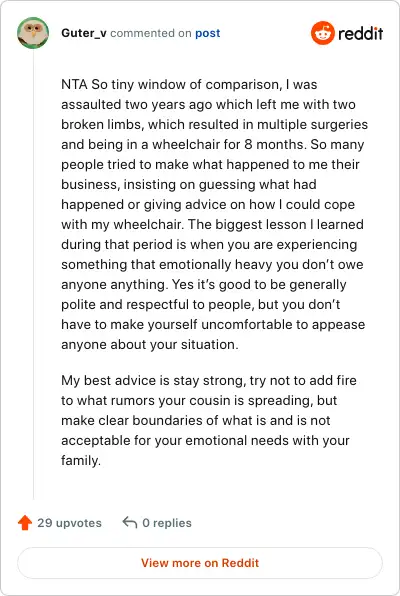Viewport: 400px width, 596px height.
Task: Click the final word "family."
Action: pos(81,461)
